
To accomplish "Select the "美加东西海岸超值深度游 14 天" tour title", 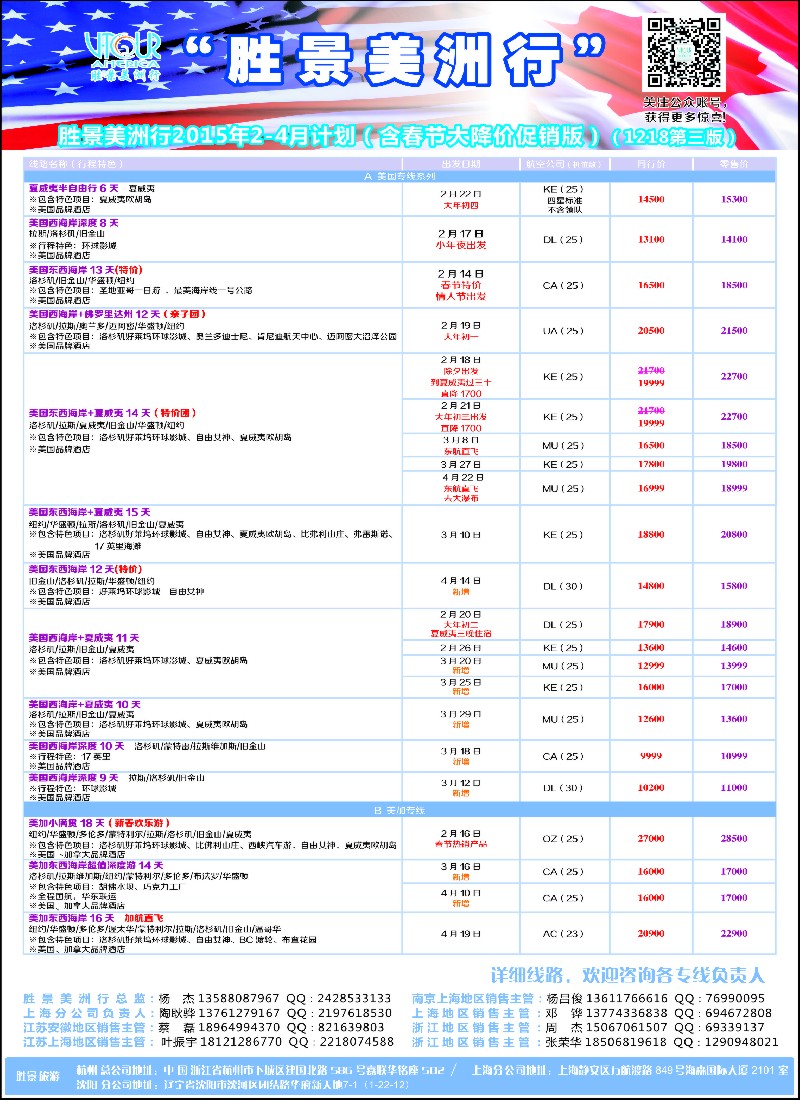I will tap(95, 865).
